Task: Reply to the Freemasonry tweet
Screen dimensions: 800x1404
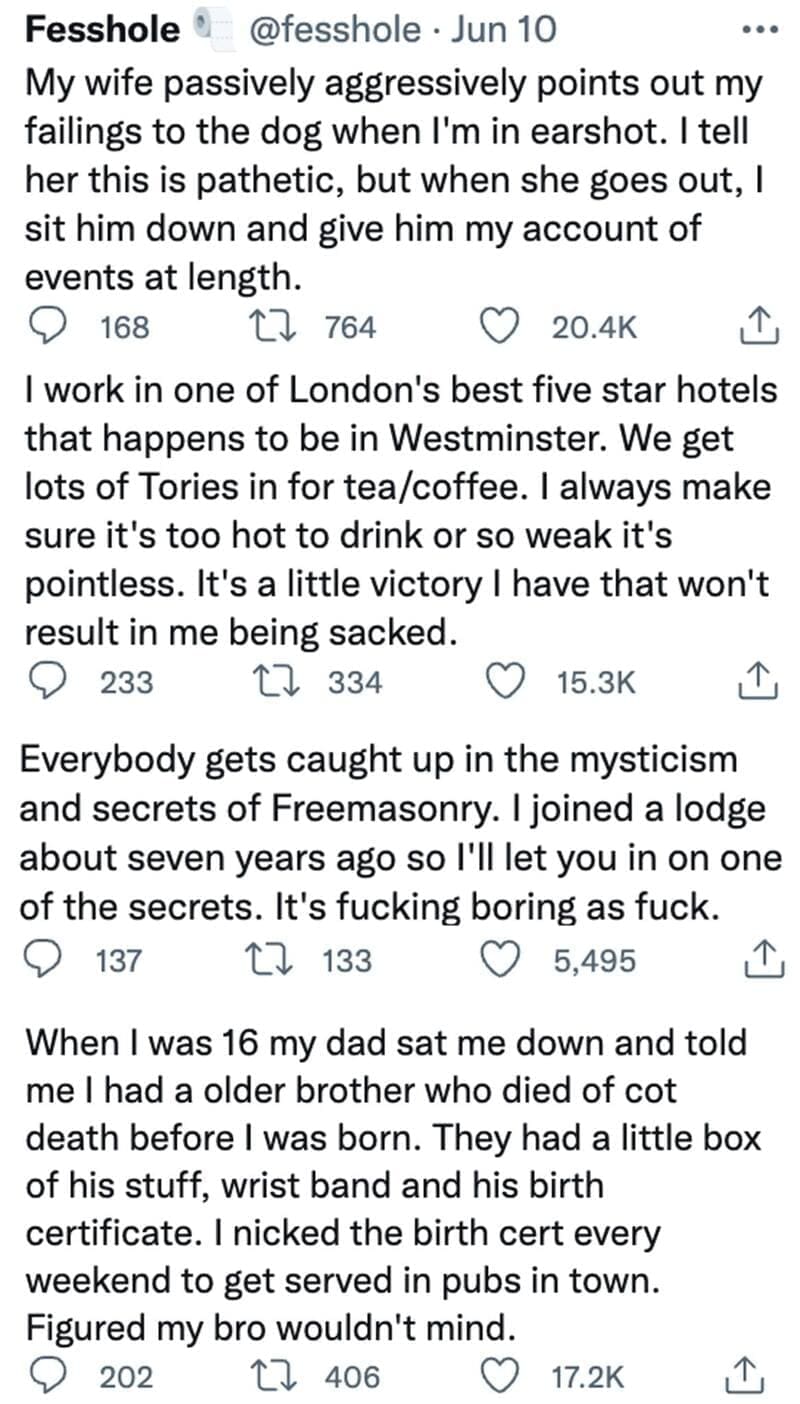Action: pos(44,960)
